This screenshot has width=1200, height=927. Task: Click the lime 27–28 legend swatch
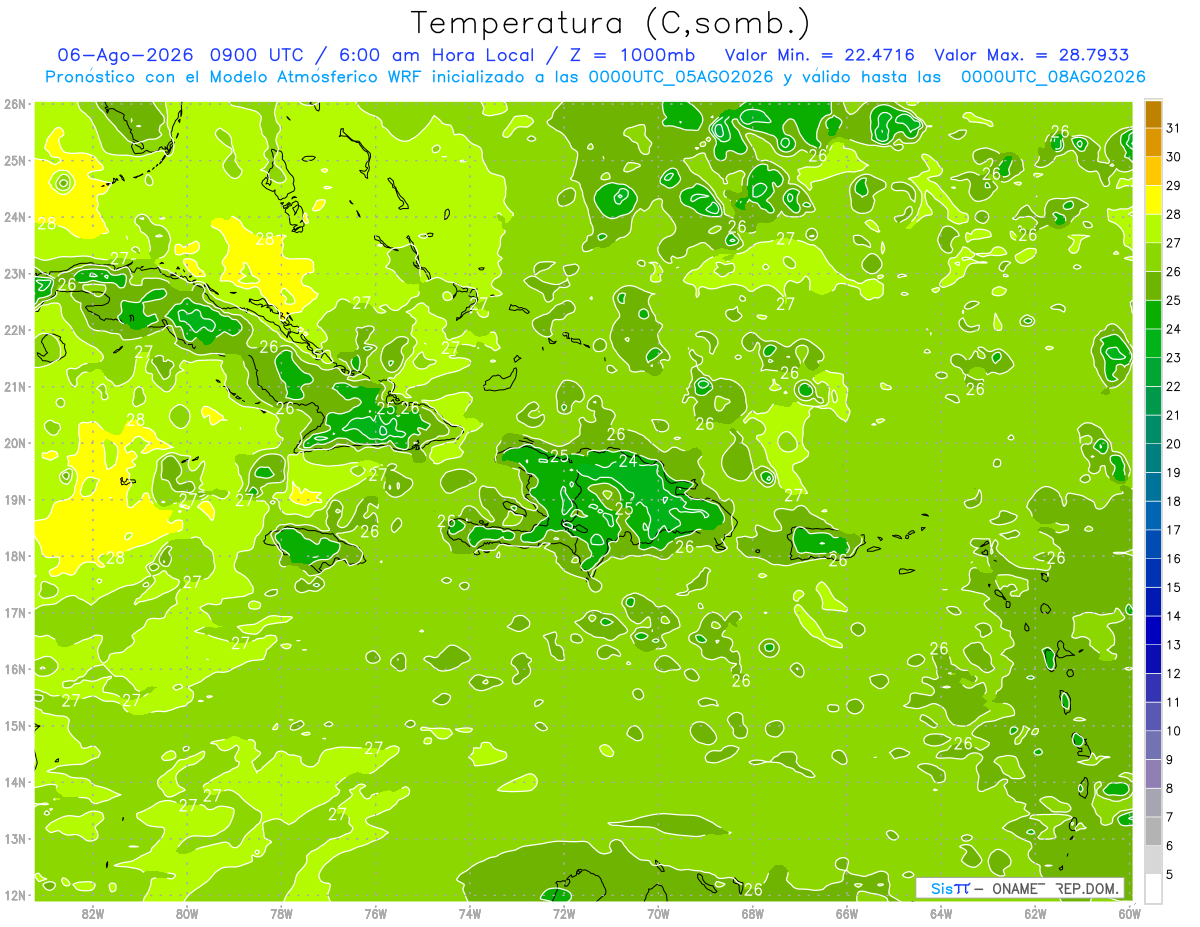[1153, 229]
